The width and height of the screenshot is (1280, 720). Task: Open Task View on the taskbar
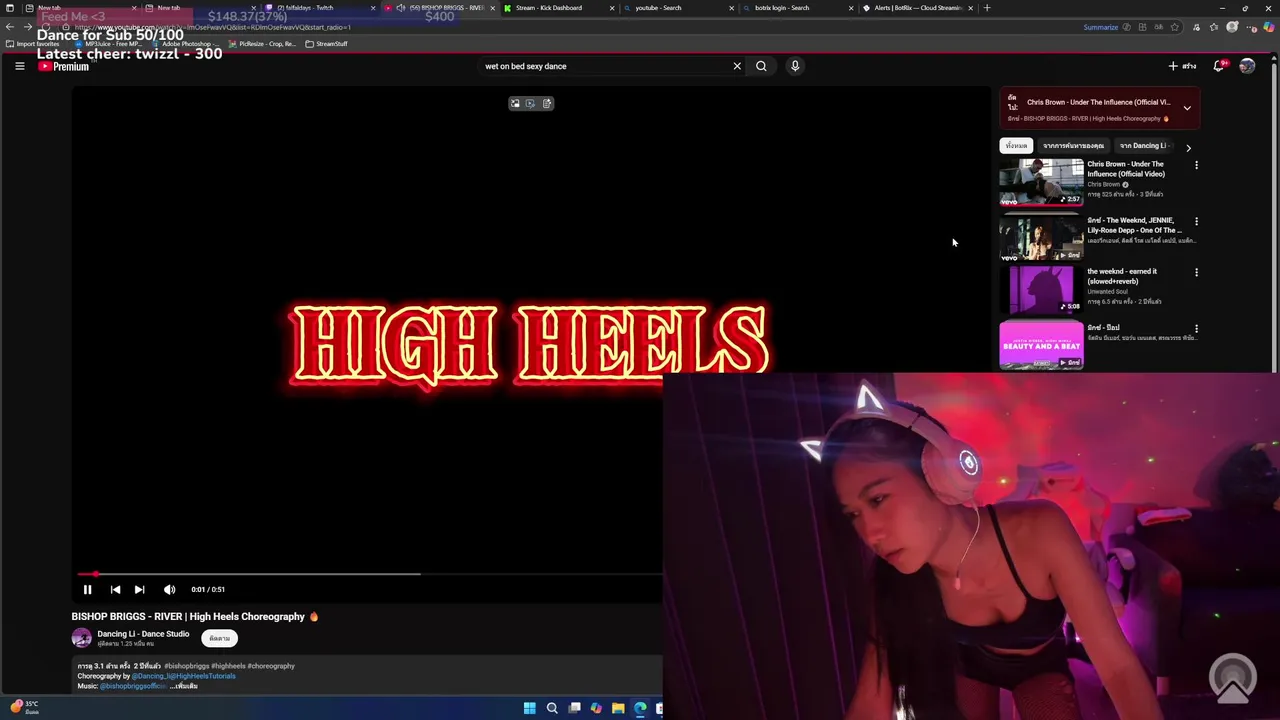point(574,708)
